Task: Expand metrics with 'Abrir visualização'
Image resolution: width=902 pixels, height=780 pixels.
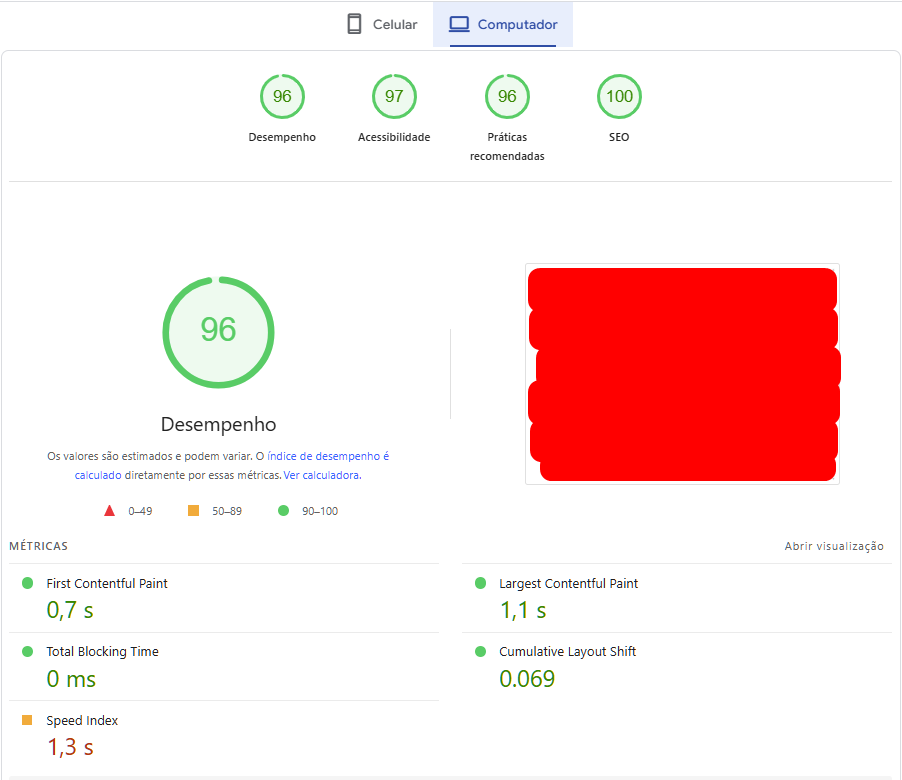Action: 834,546
